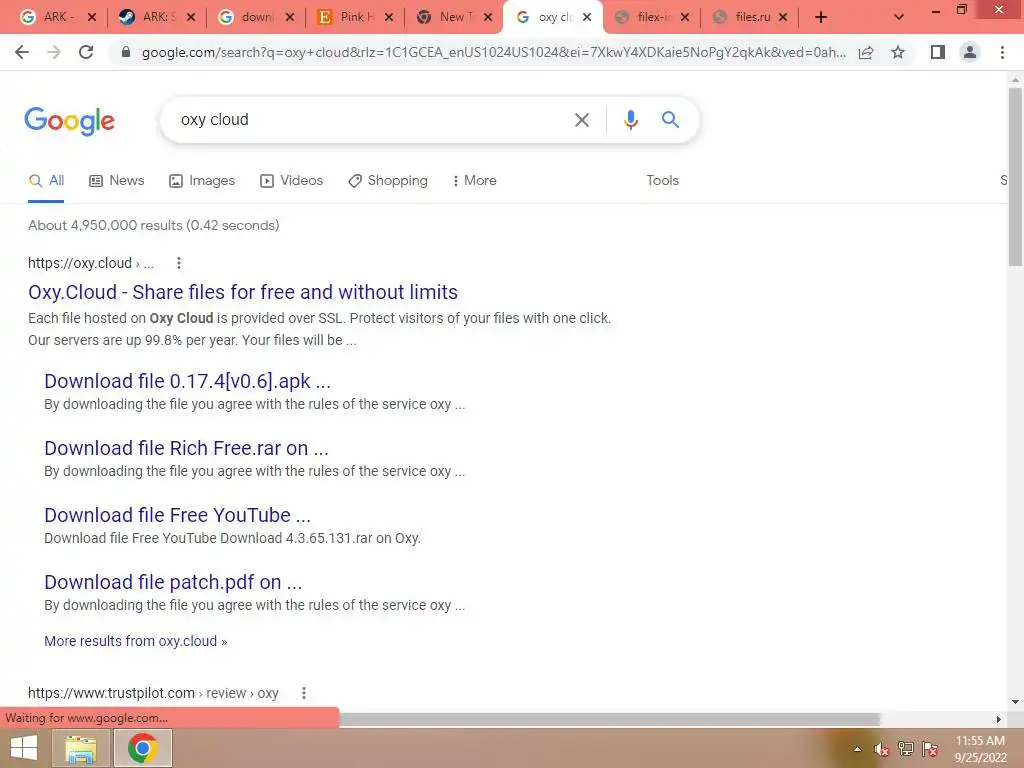Go back to the previous page

click(22, 52)
